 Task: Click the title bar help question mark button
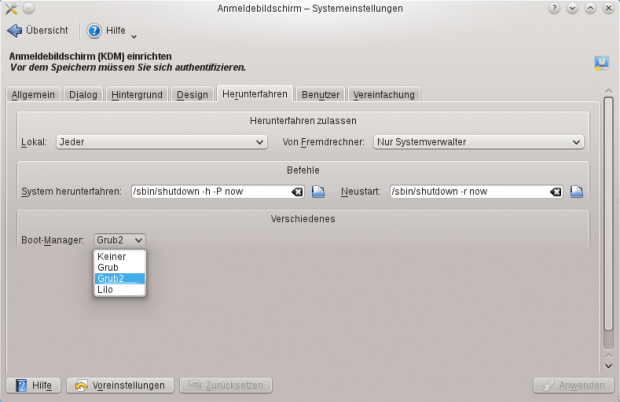pyautogui.click(x=554, y=8)
